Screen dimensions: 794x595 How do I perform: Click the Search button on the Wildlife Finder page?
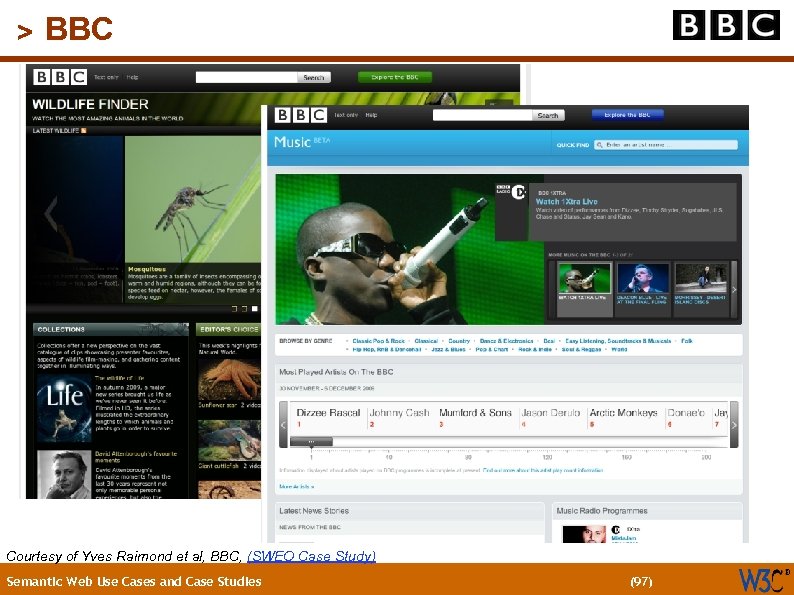click(314, 77)
